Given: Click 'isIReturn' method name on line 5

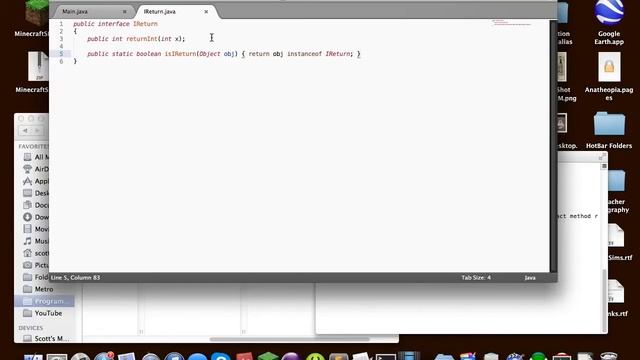Looking at the screenshot, I should [x=180, y=54].
